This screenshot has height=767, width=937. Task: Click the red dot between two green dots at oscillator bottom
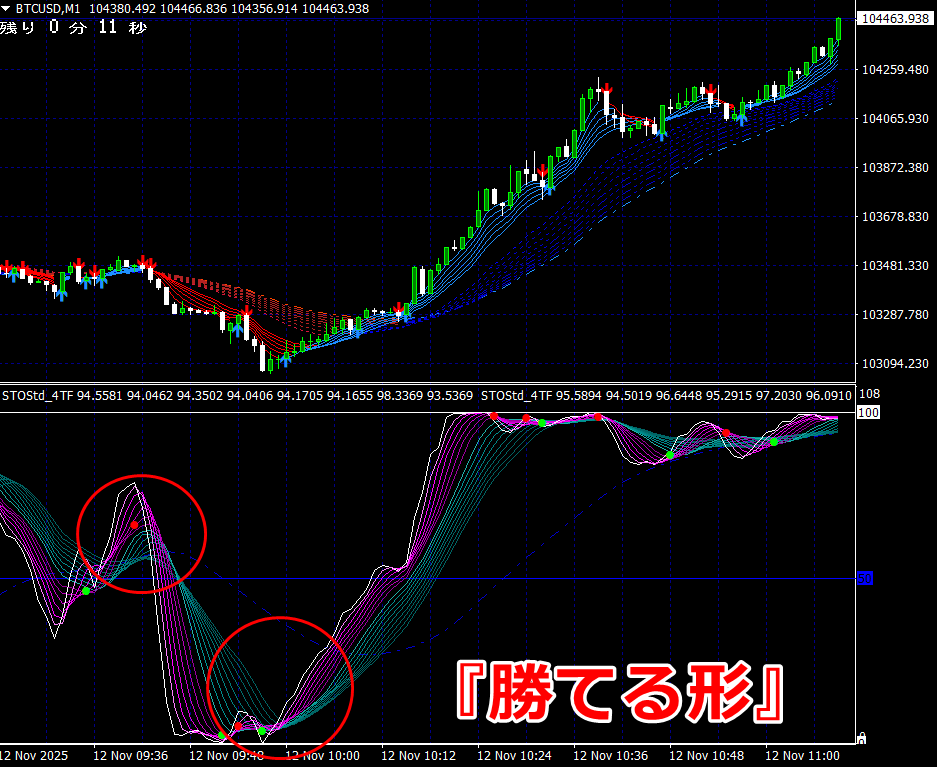[238, 726]
